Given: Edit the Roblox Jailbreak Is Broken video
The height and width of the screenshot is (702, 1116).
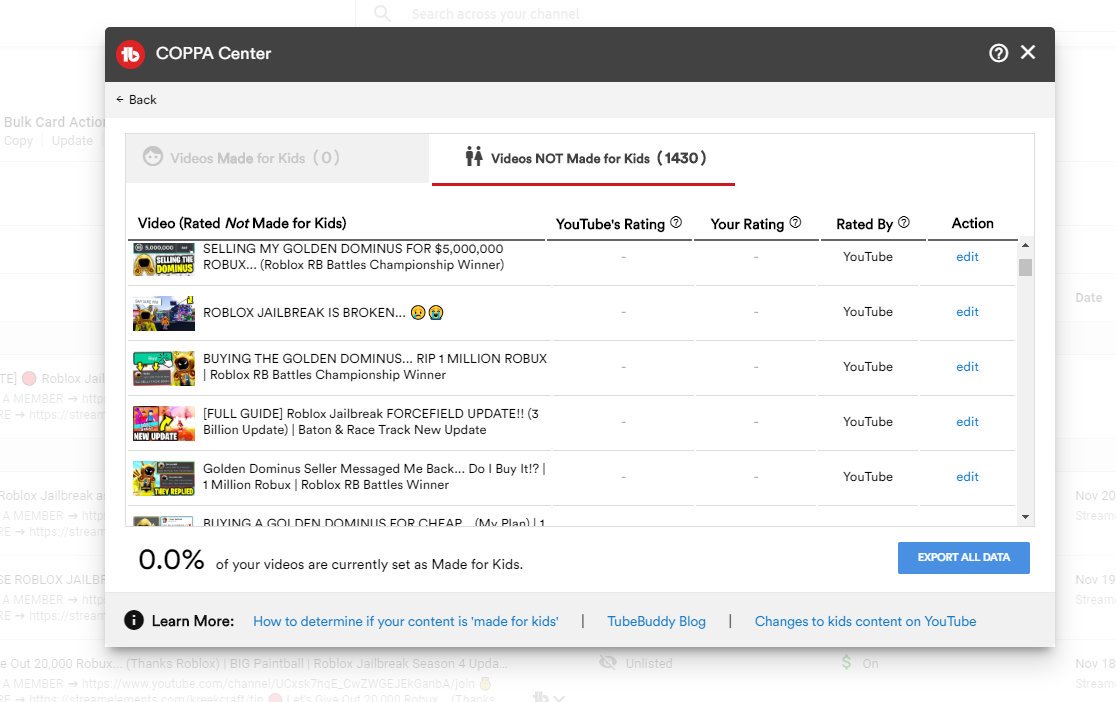Looking at the screenshot, I should point(967,312).
